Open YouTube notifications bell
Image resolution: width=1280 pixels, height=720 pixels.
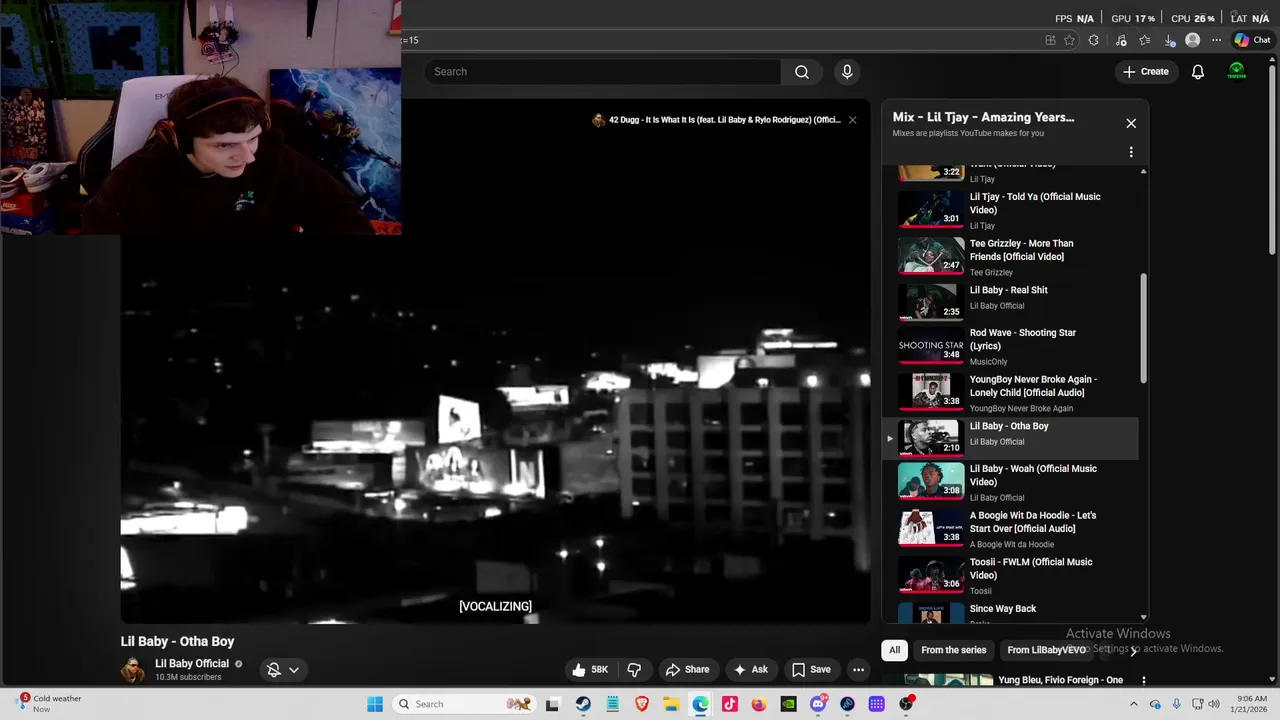1197,72
